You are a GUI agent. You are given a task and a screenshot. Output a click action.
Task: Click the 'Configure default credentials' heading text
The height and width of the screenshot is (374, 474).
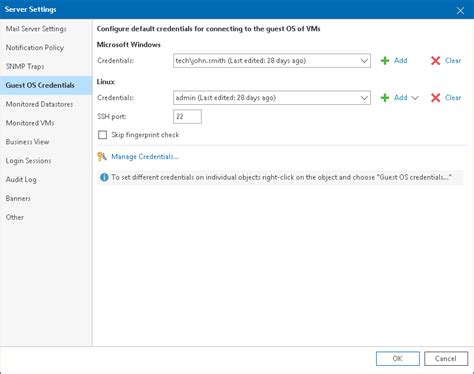tap(208, 29)
